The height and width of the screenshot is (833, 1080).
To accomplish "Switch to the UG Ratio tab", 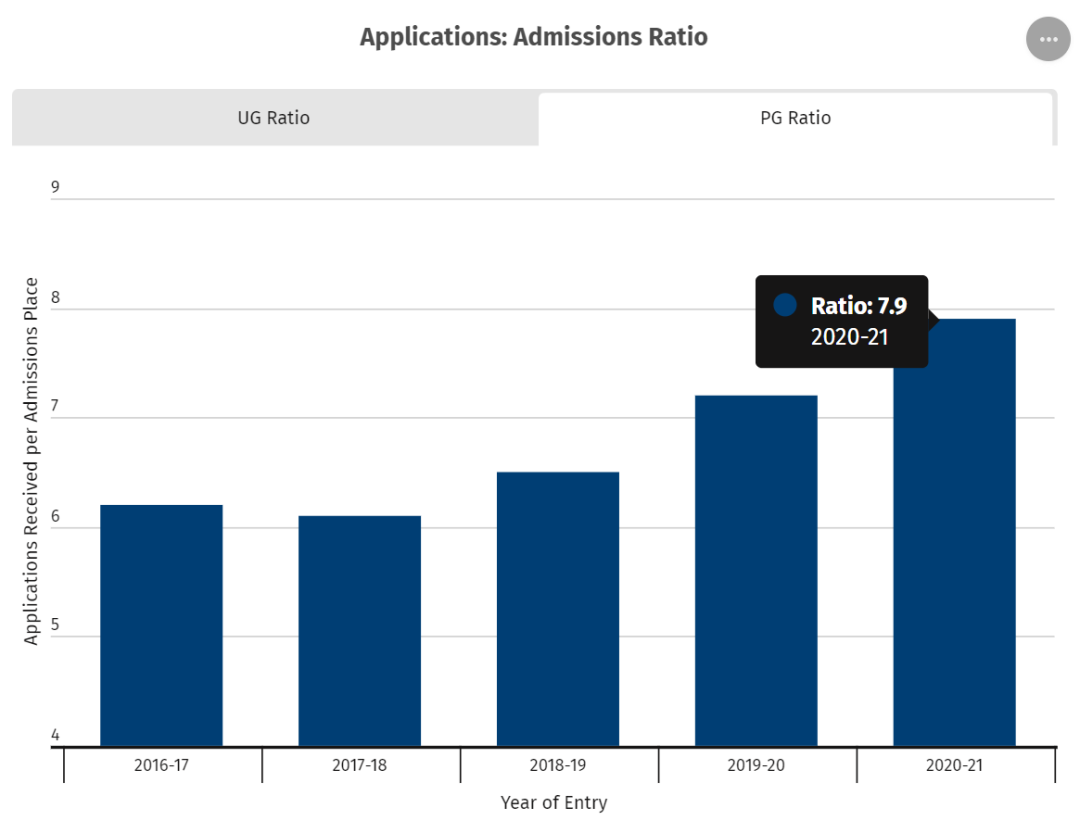I will coord(275,118).
